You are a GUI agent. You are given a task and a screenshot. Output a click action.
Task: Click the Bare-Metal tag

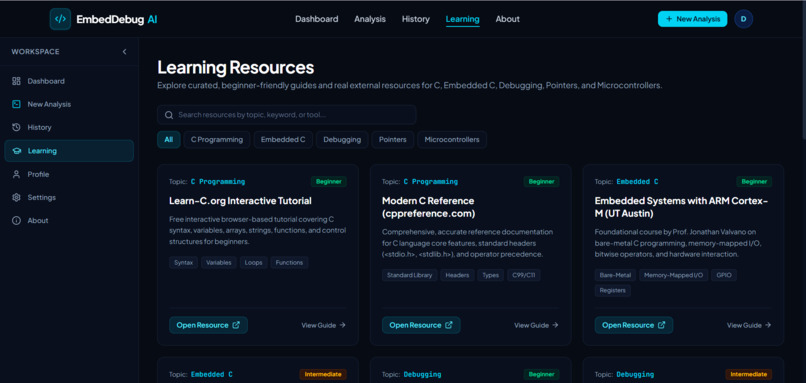[615, 275]
